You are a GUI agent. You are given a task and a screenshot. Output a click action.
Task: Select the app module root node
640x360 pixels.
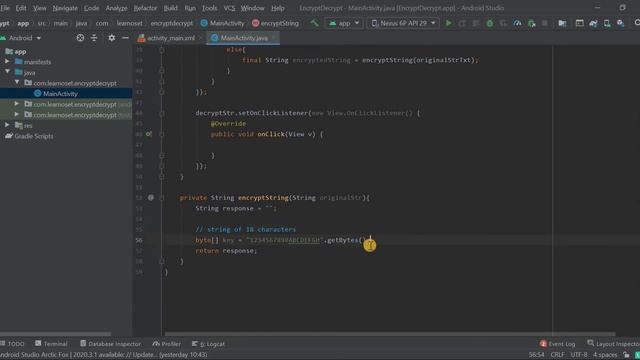16,51
